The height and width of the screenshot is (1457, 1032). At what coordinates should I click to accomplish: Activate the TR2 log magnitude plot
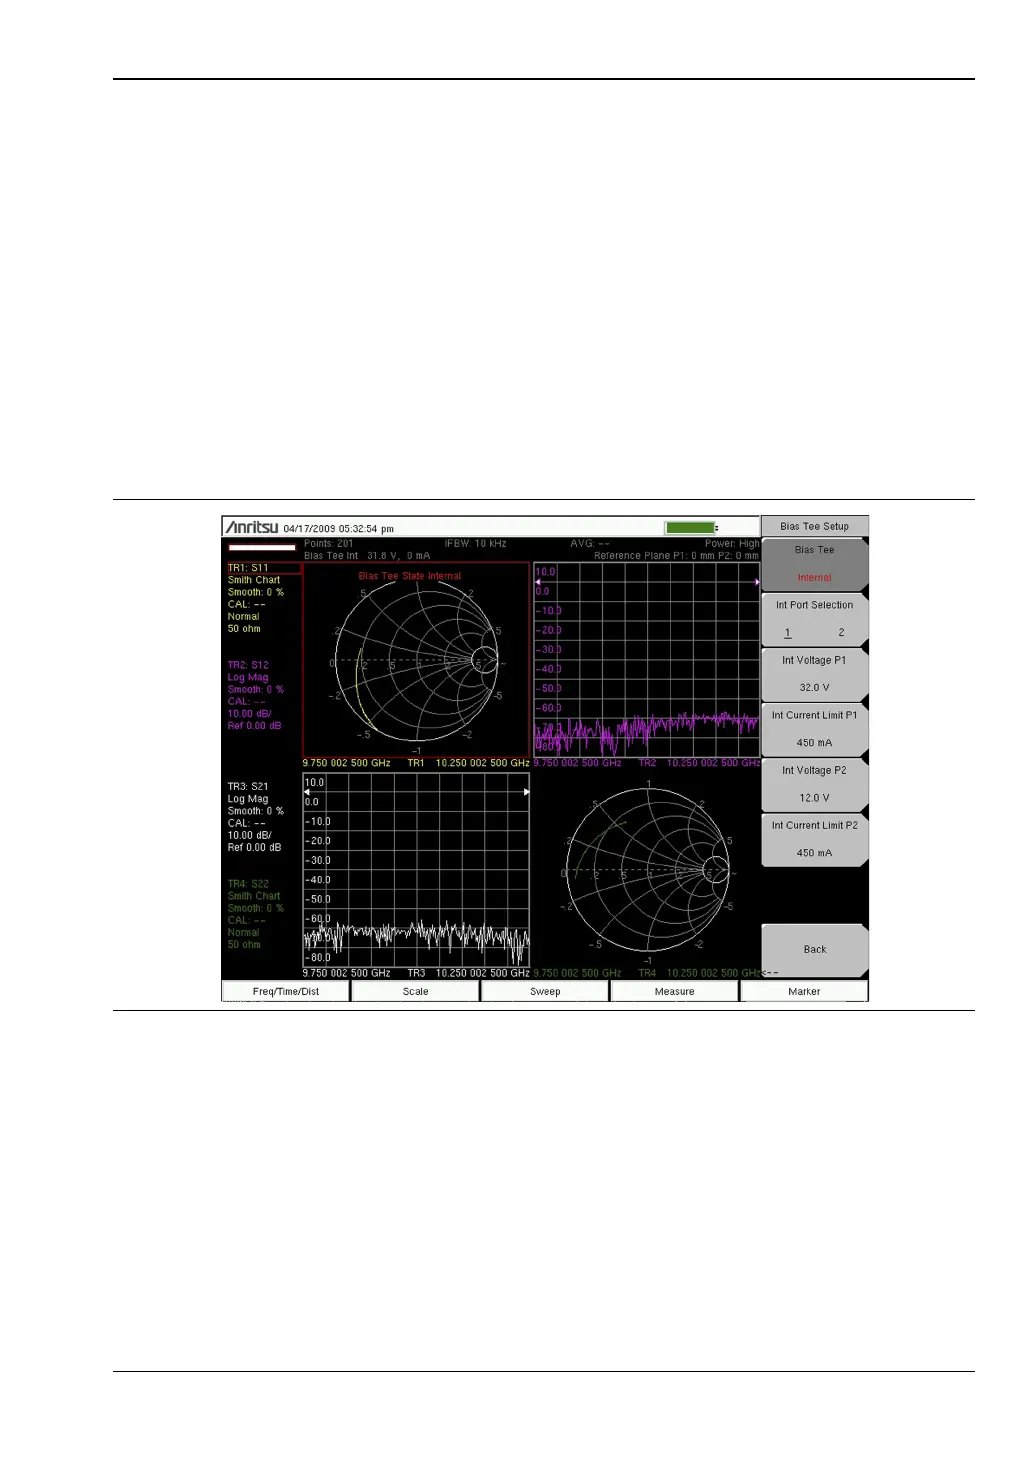[x=646, y=659]
